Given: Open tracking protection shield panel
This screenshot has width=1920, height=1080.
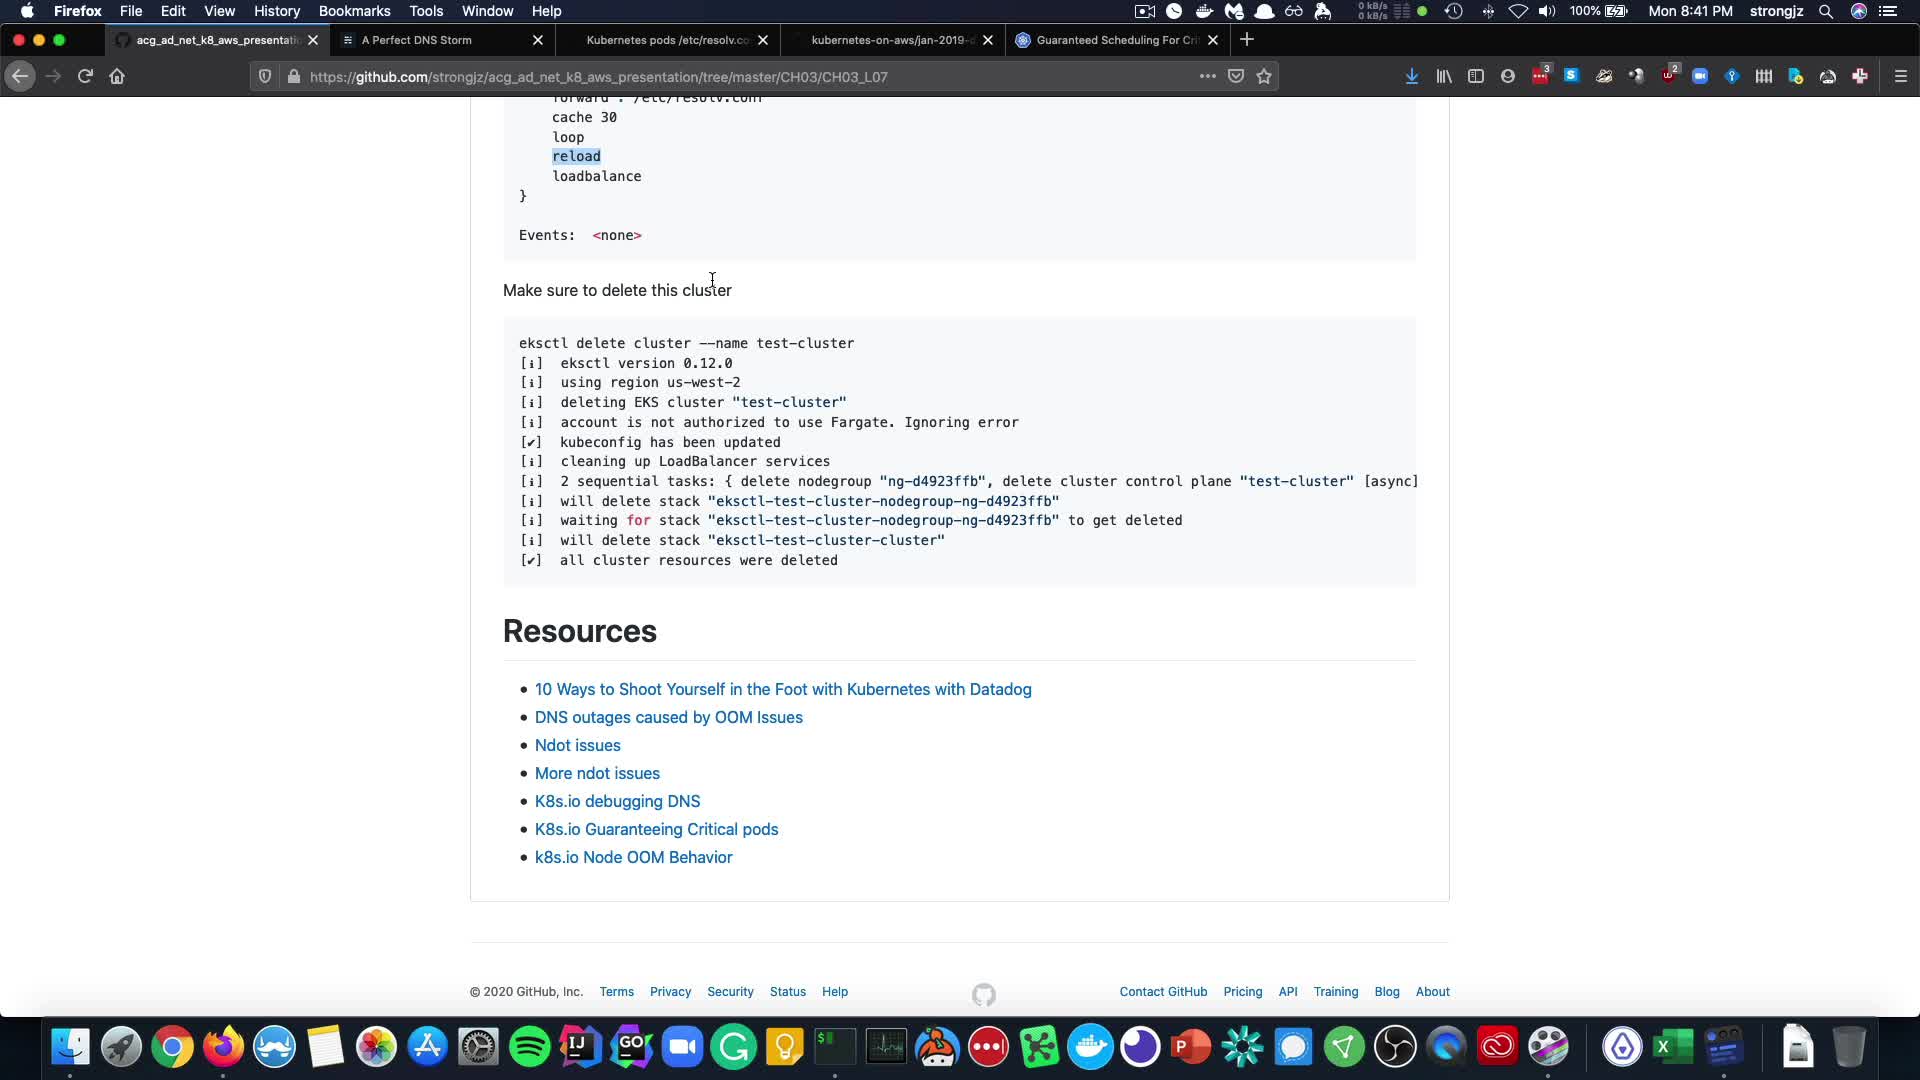Looking at the screenshot, I should click(x=265, y=76).
